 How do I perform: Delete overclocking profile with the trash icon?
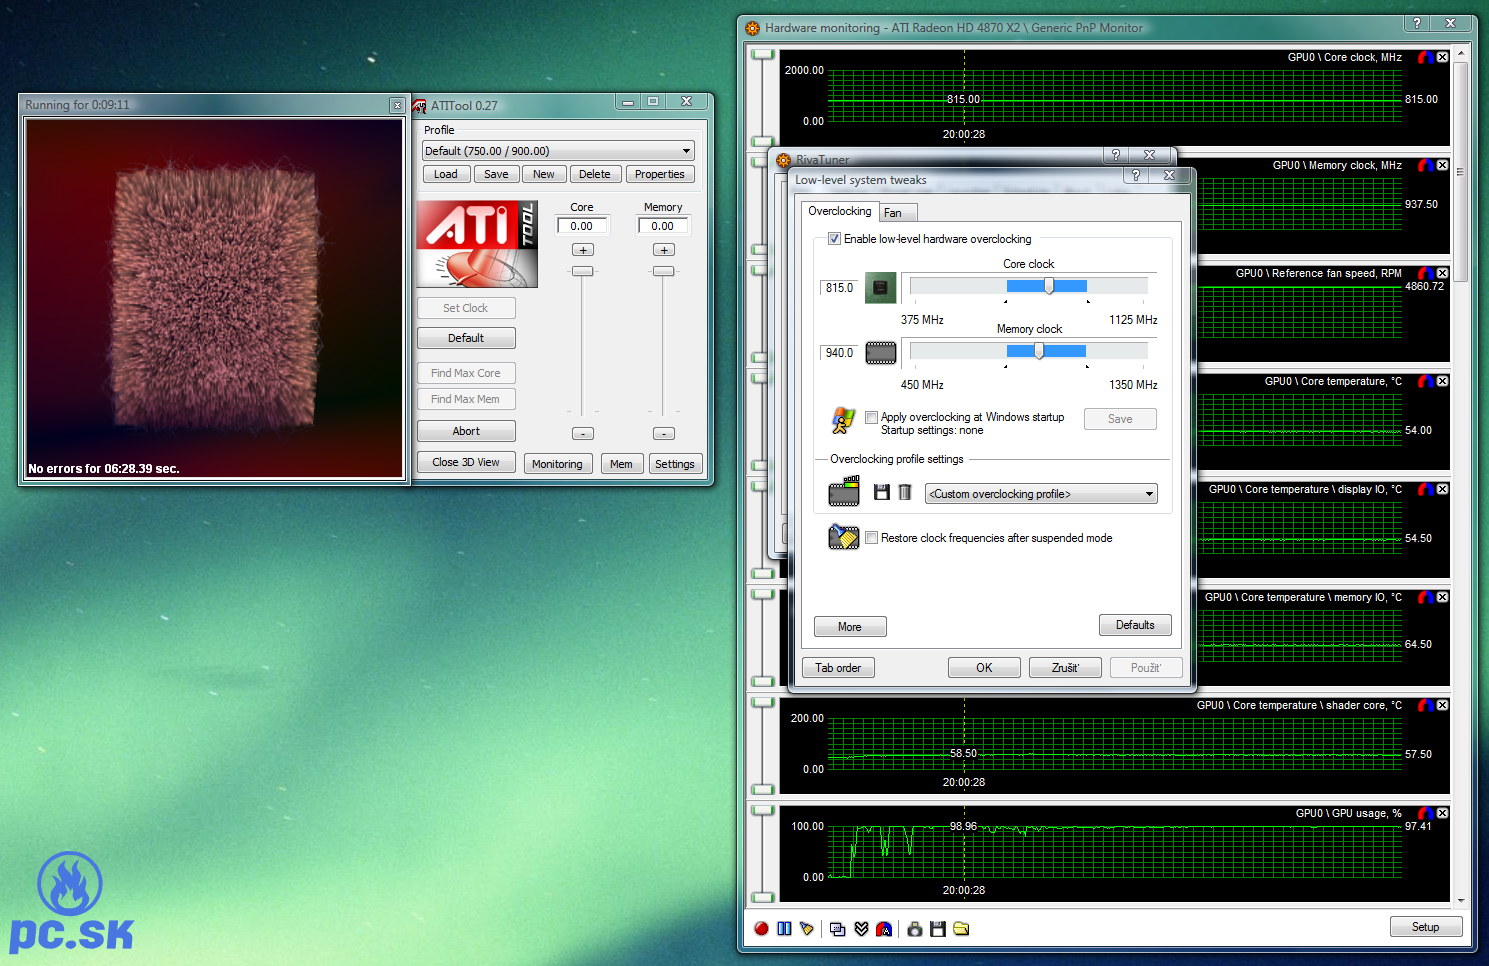coord(905,492)
